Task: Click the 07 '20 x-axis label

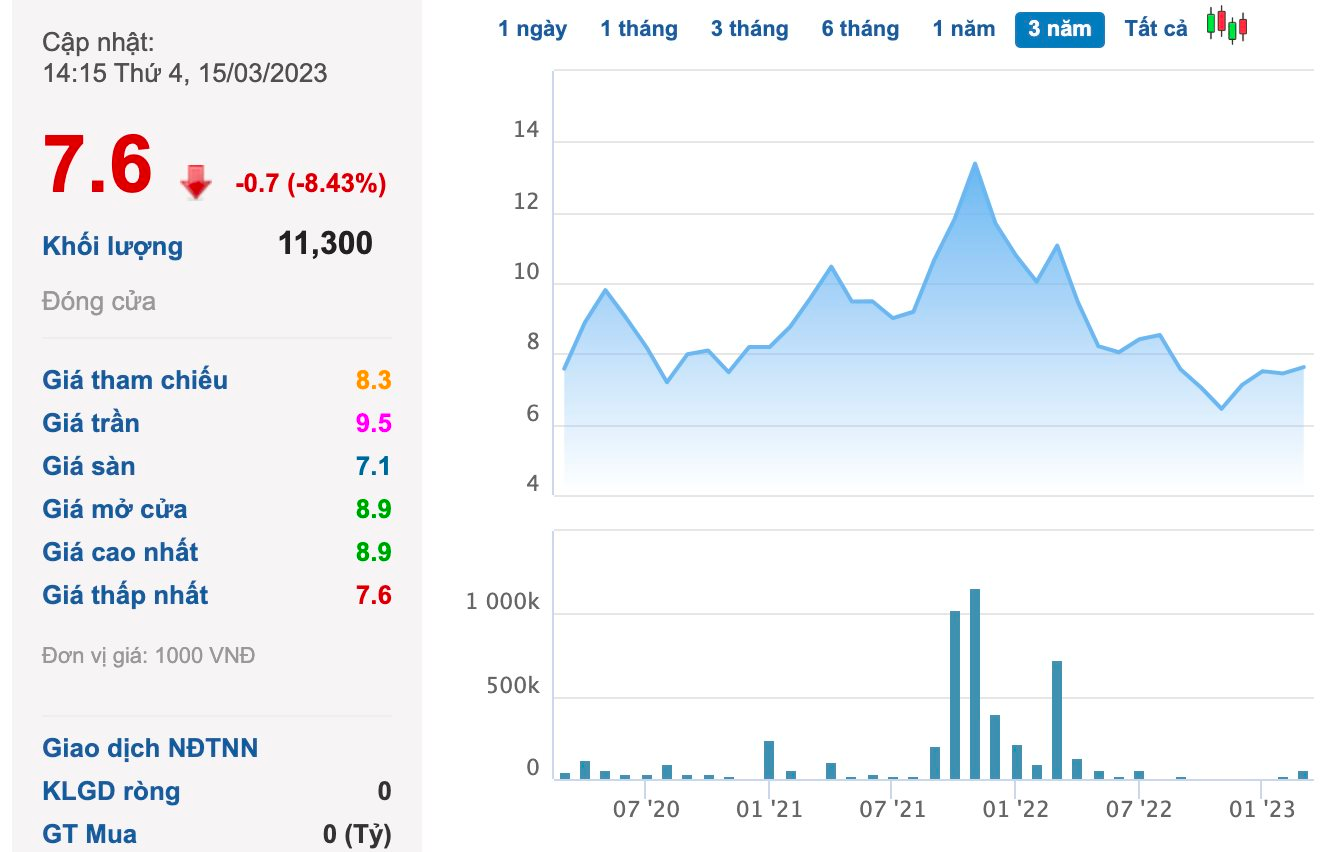Action: tap(647, 808)
